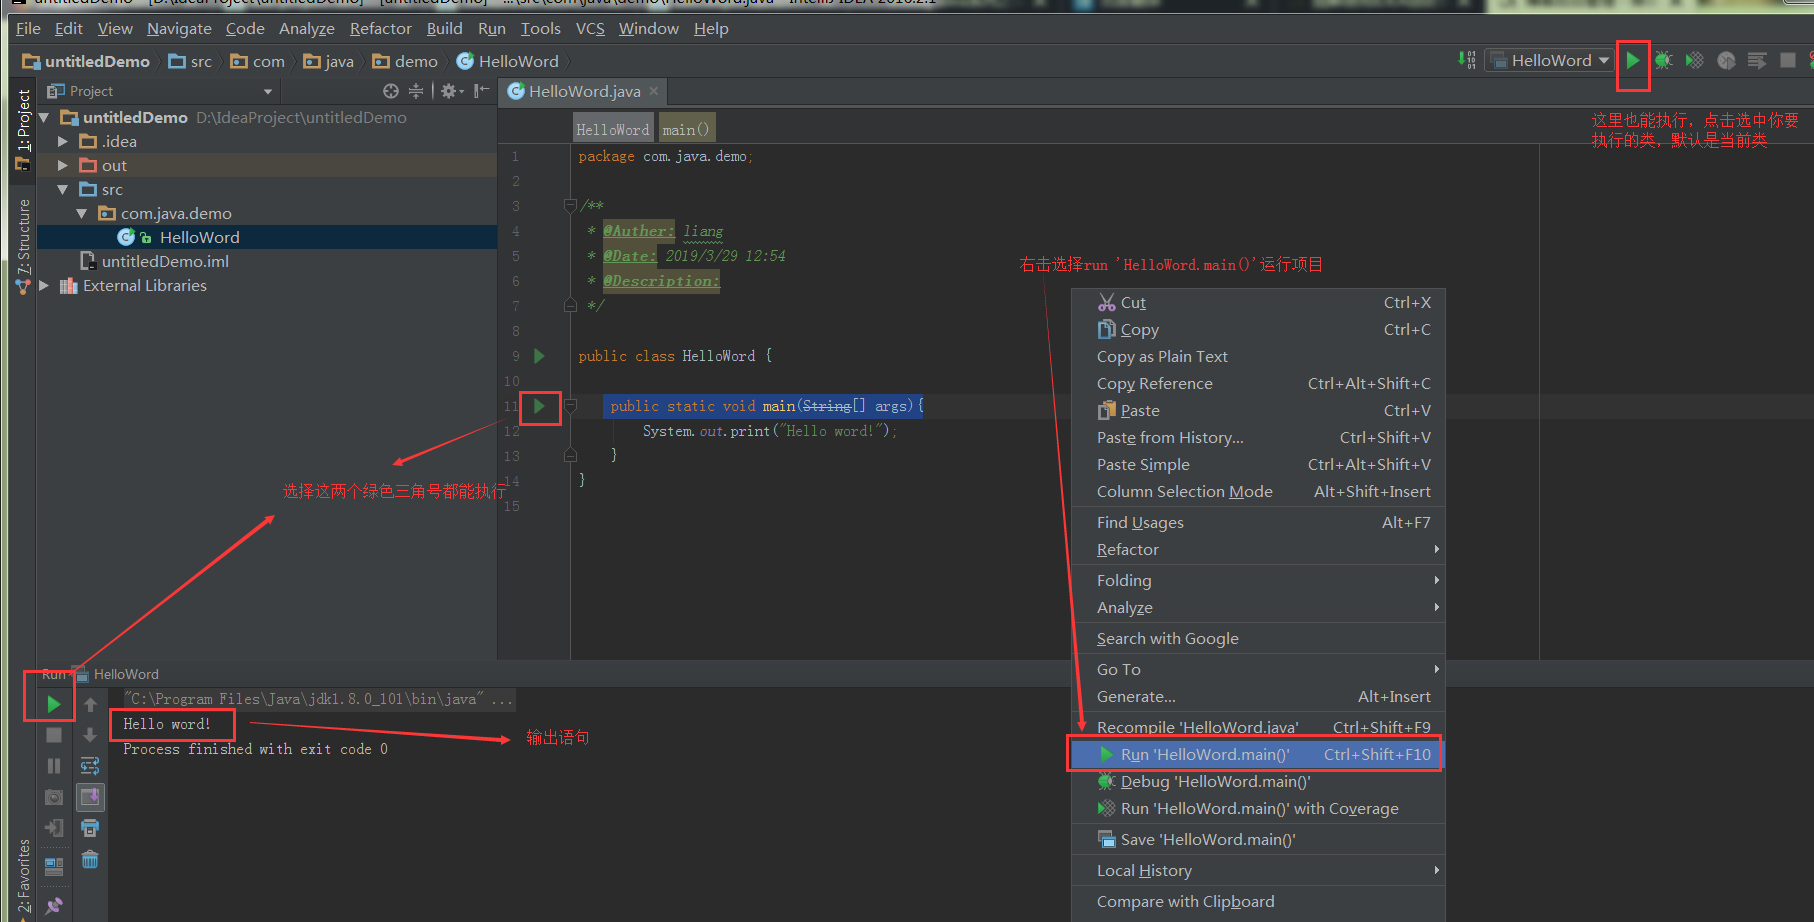Expand the out folder in project tree
The width and height of the screenshot is (1814, 922).
pos(63,165)
